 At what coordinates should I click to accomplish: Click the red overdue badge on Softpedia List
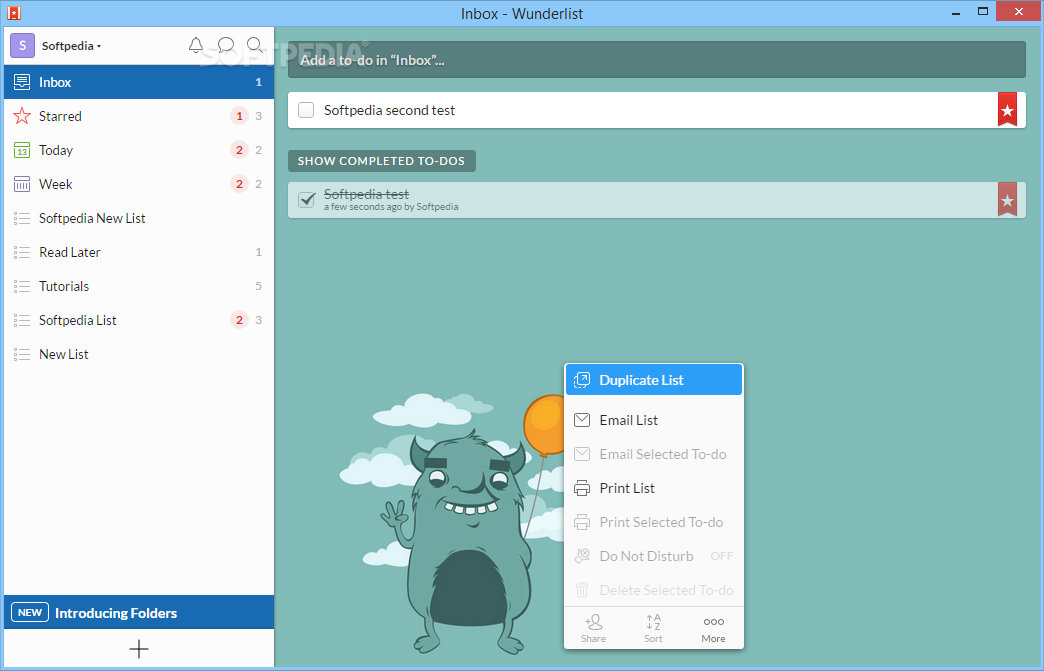pyautogui.click(x=240, y=320)
